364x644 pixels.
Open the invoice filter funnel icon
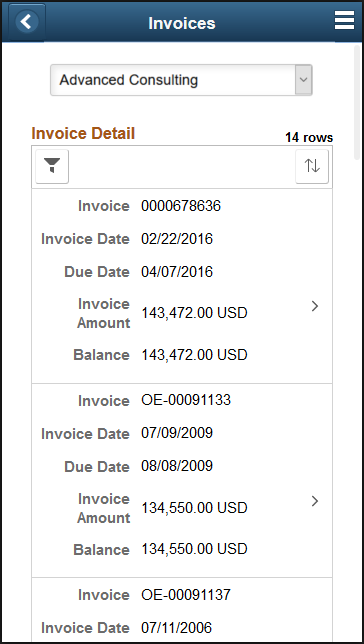[52, 166]
